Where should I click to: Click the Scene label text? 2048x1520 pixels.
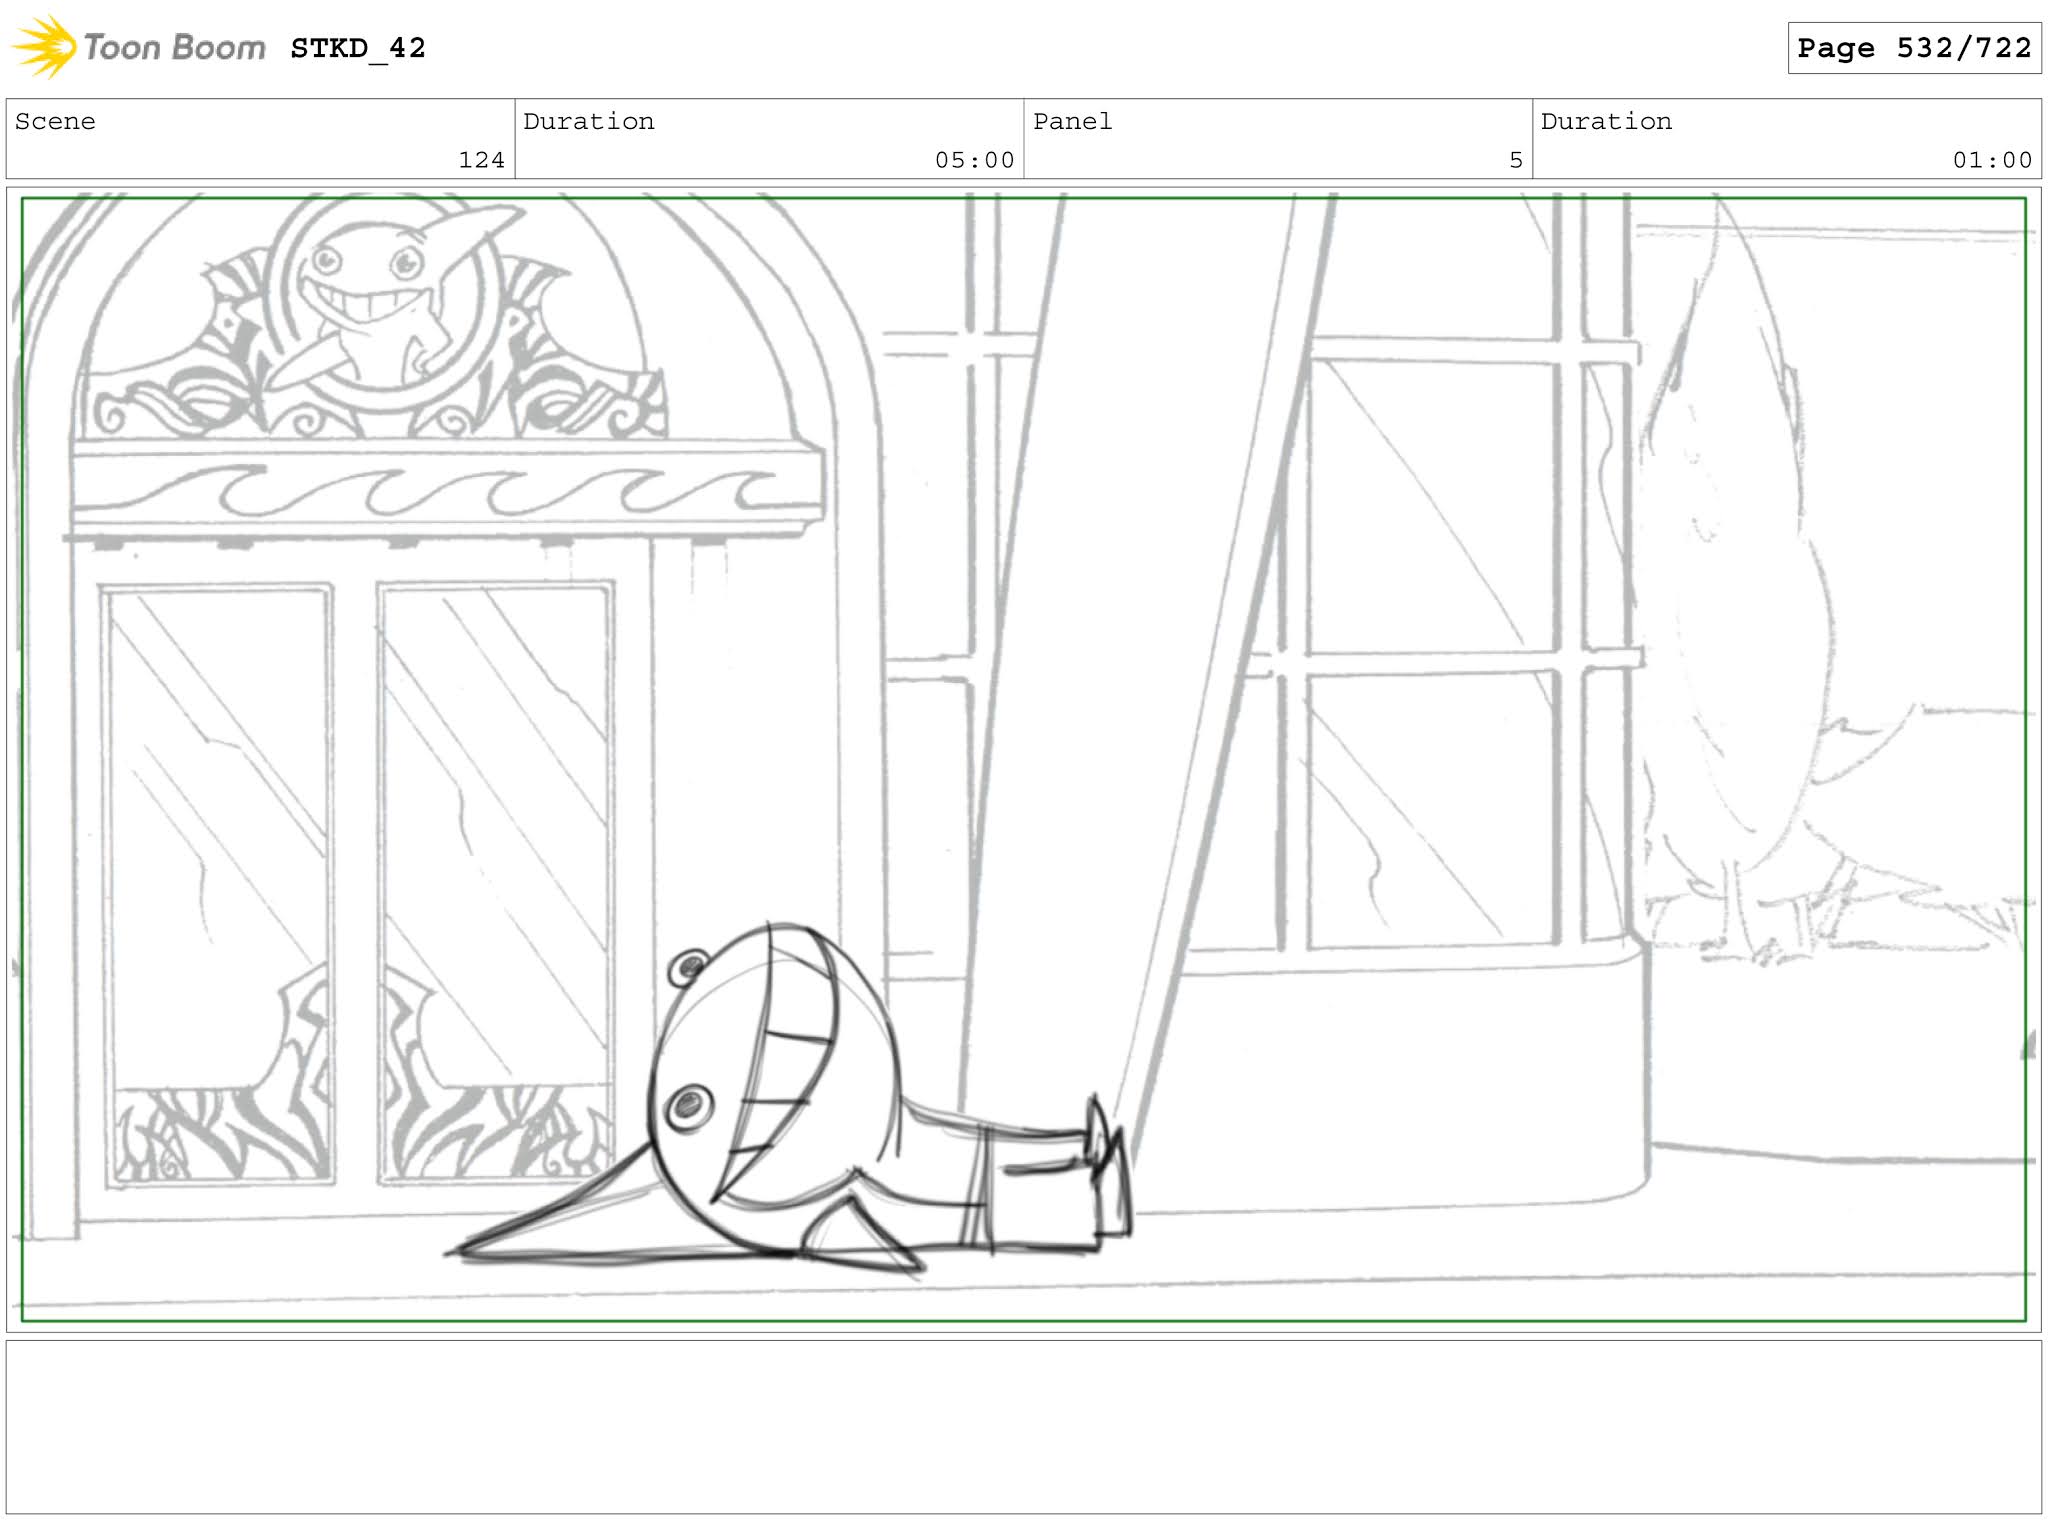click(x=55, y=121)
